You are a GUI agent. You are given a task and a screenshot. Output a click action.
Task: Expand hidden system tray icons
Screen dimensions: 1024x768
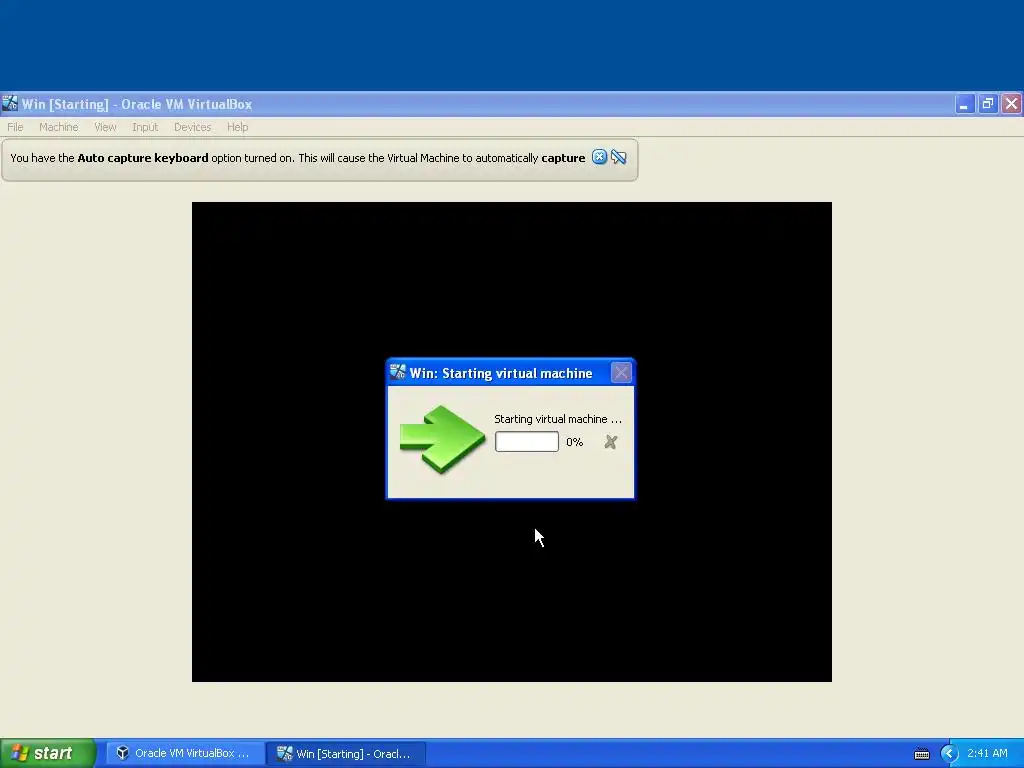(949, 753)
